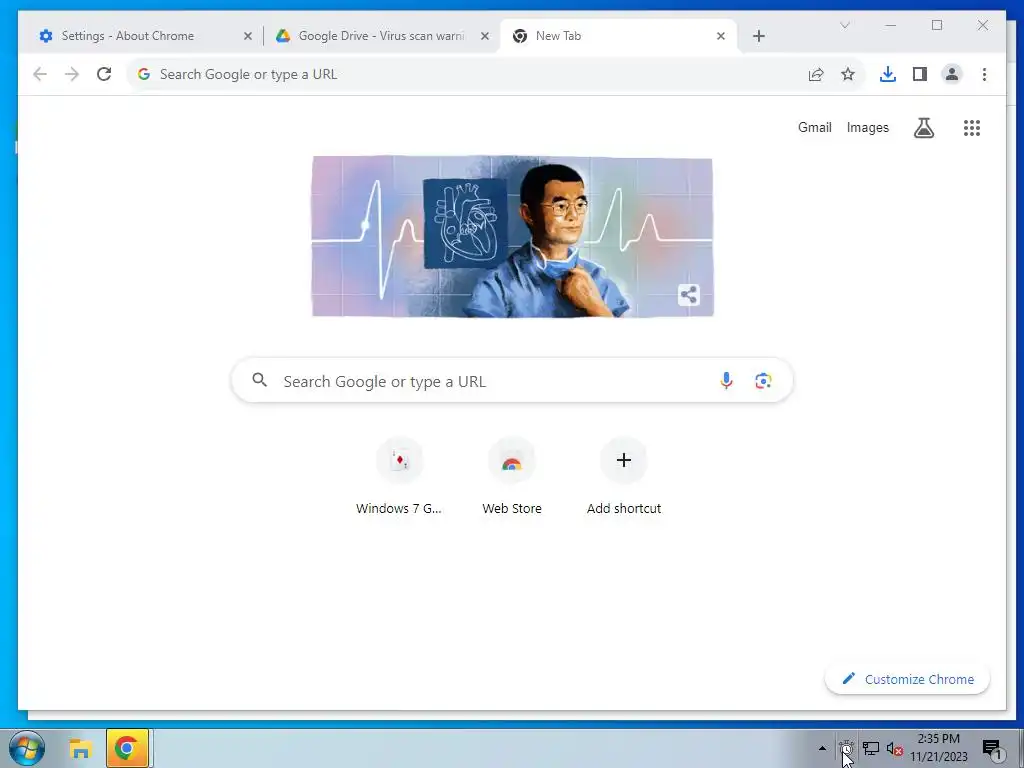The width and height of the screenshot is (1024, 768).
Task: Open Search Labs flask icon
Action: (x=923, y=128)
